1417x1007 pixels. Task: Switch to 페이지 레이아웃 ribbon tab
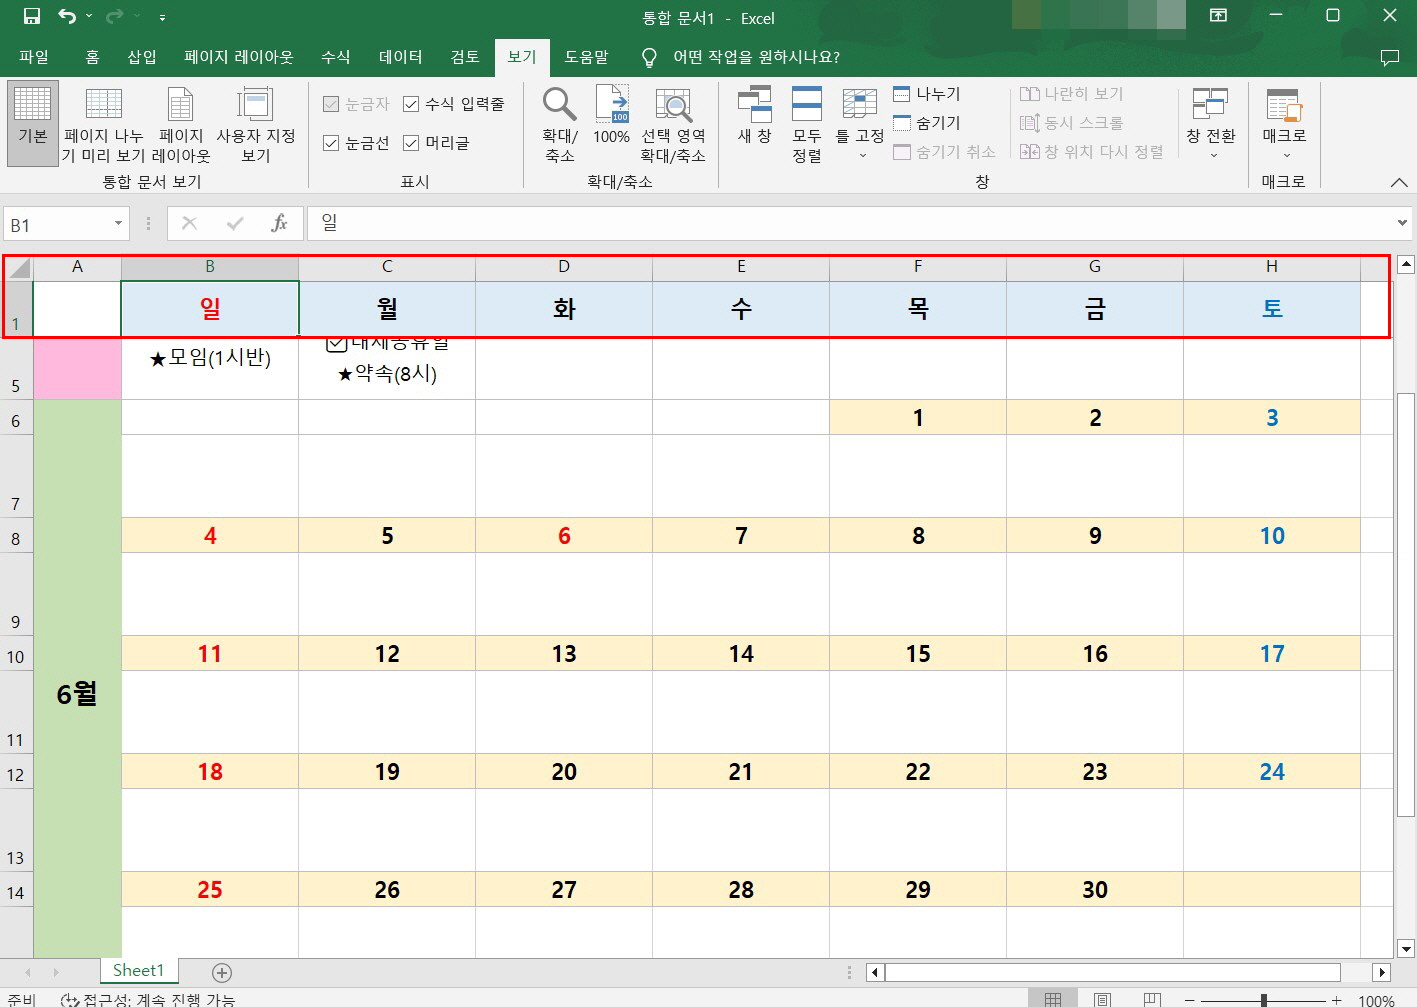(x=239, y=57)
